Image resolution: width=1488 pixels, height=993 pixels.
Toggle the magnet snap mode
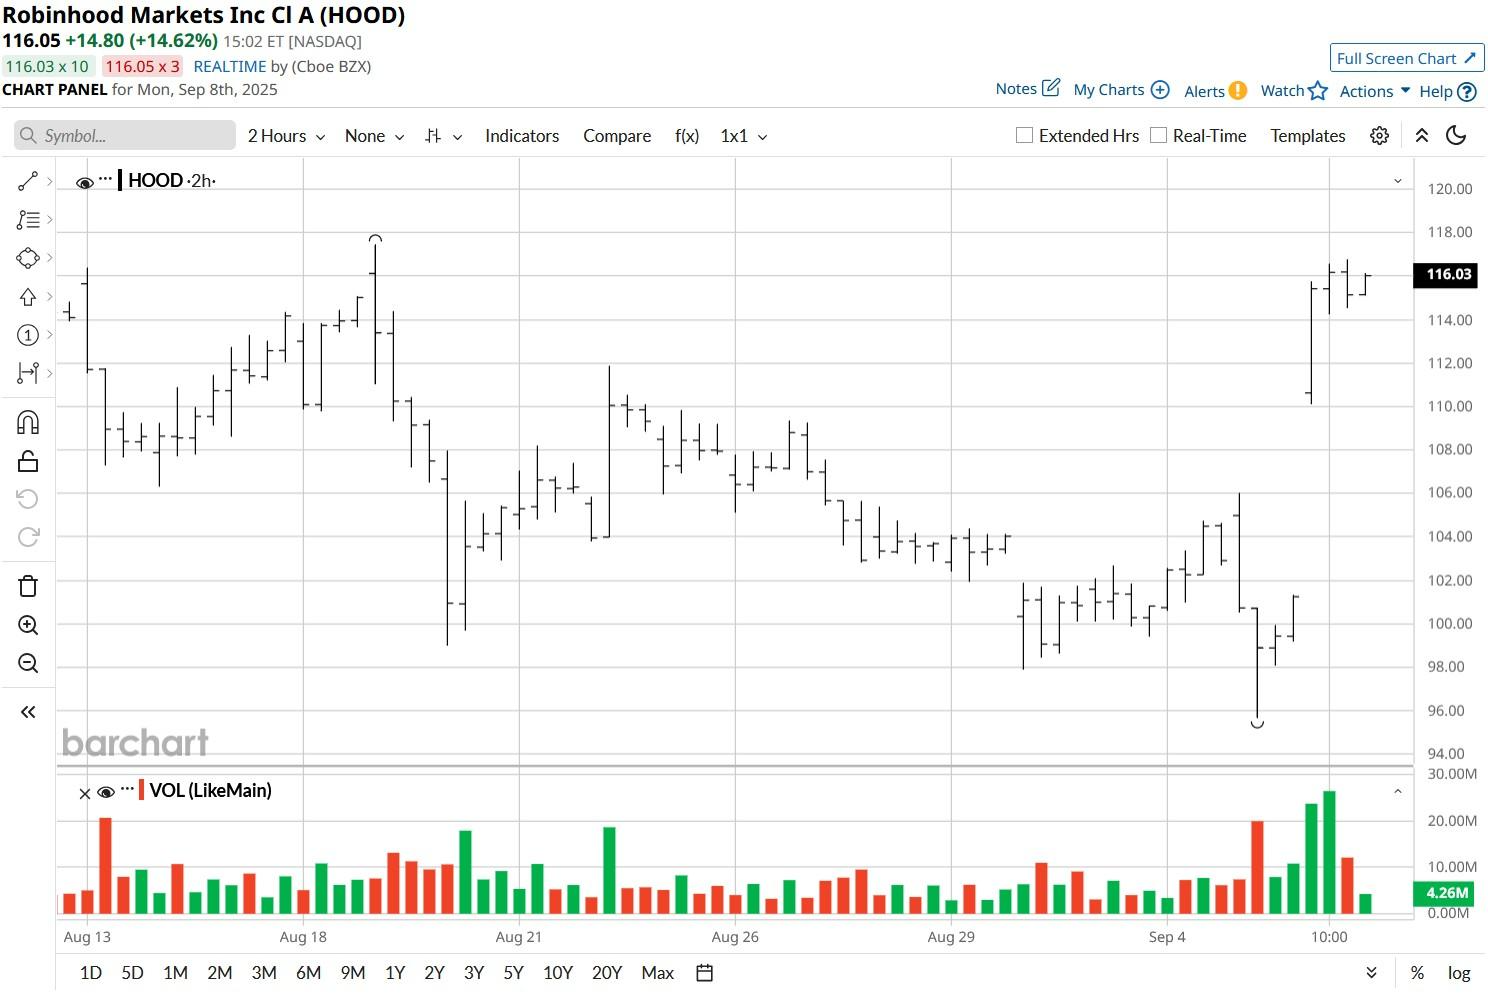[28, 422]
